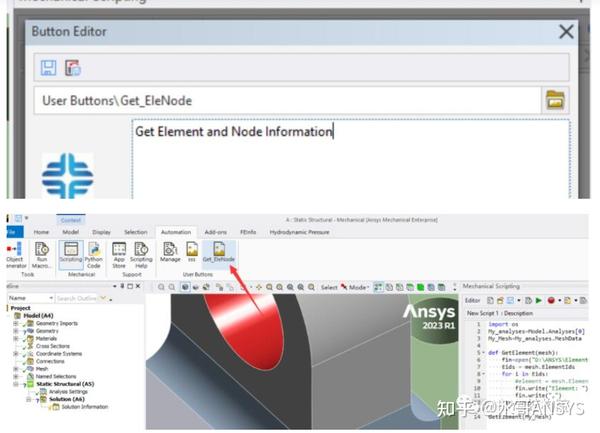The width and height of the screenshot is (600, 433).
Task: Expand the Materials tree node
Action: pyautogui.click(x=16, y=339)
